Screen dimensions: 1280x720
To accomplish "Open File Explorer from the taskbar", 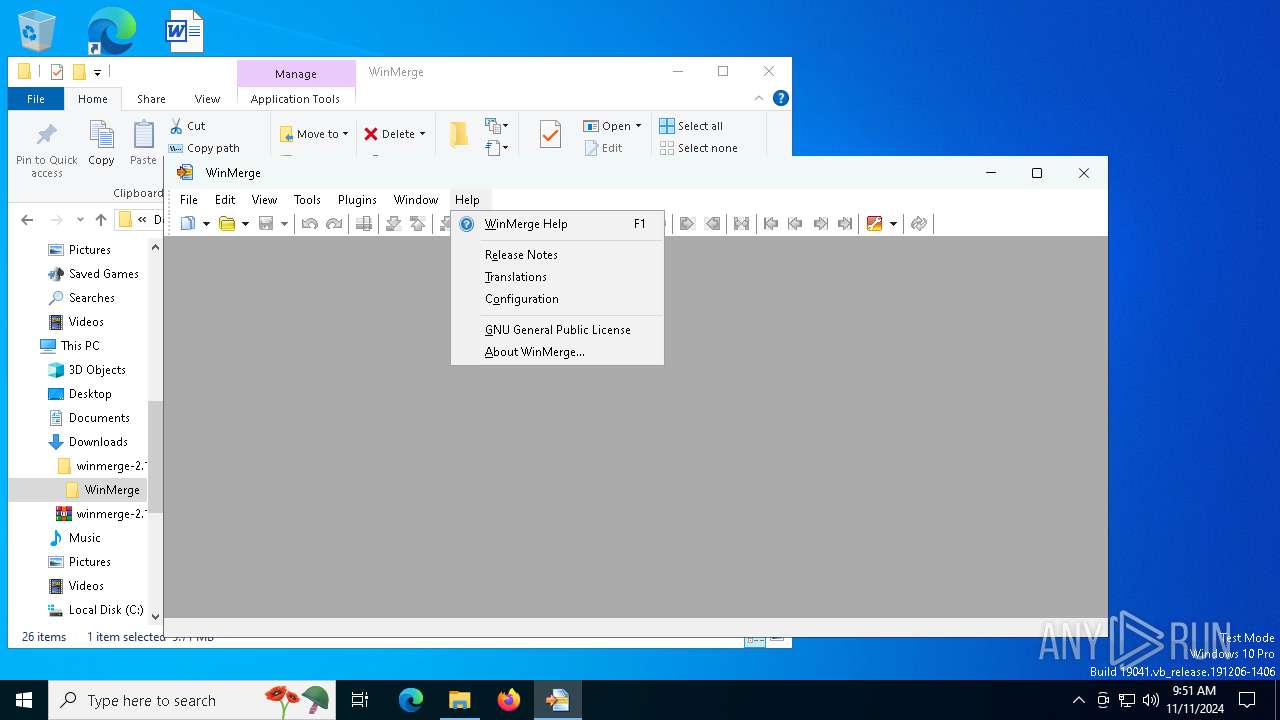I will click(459, 700).
